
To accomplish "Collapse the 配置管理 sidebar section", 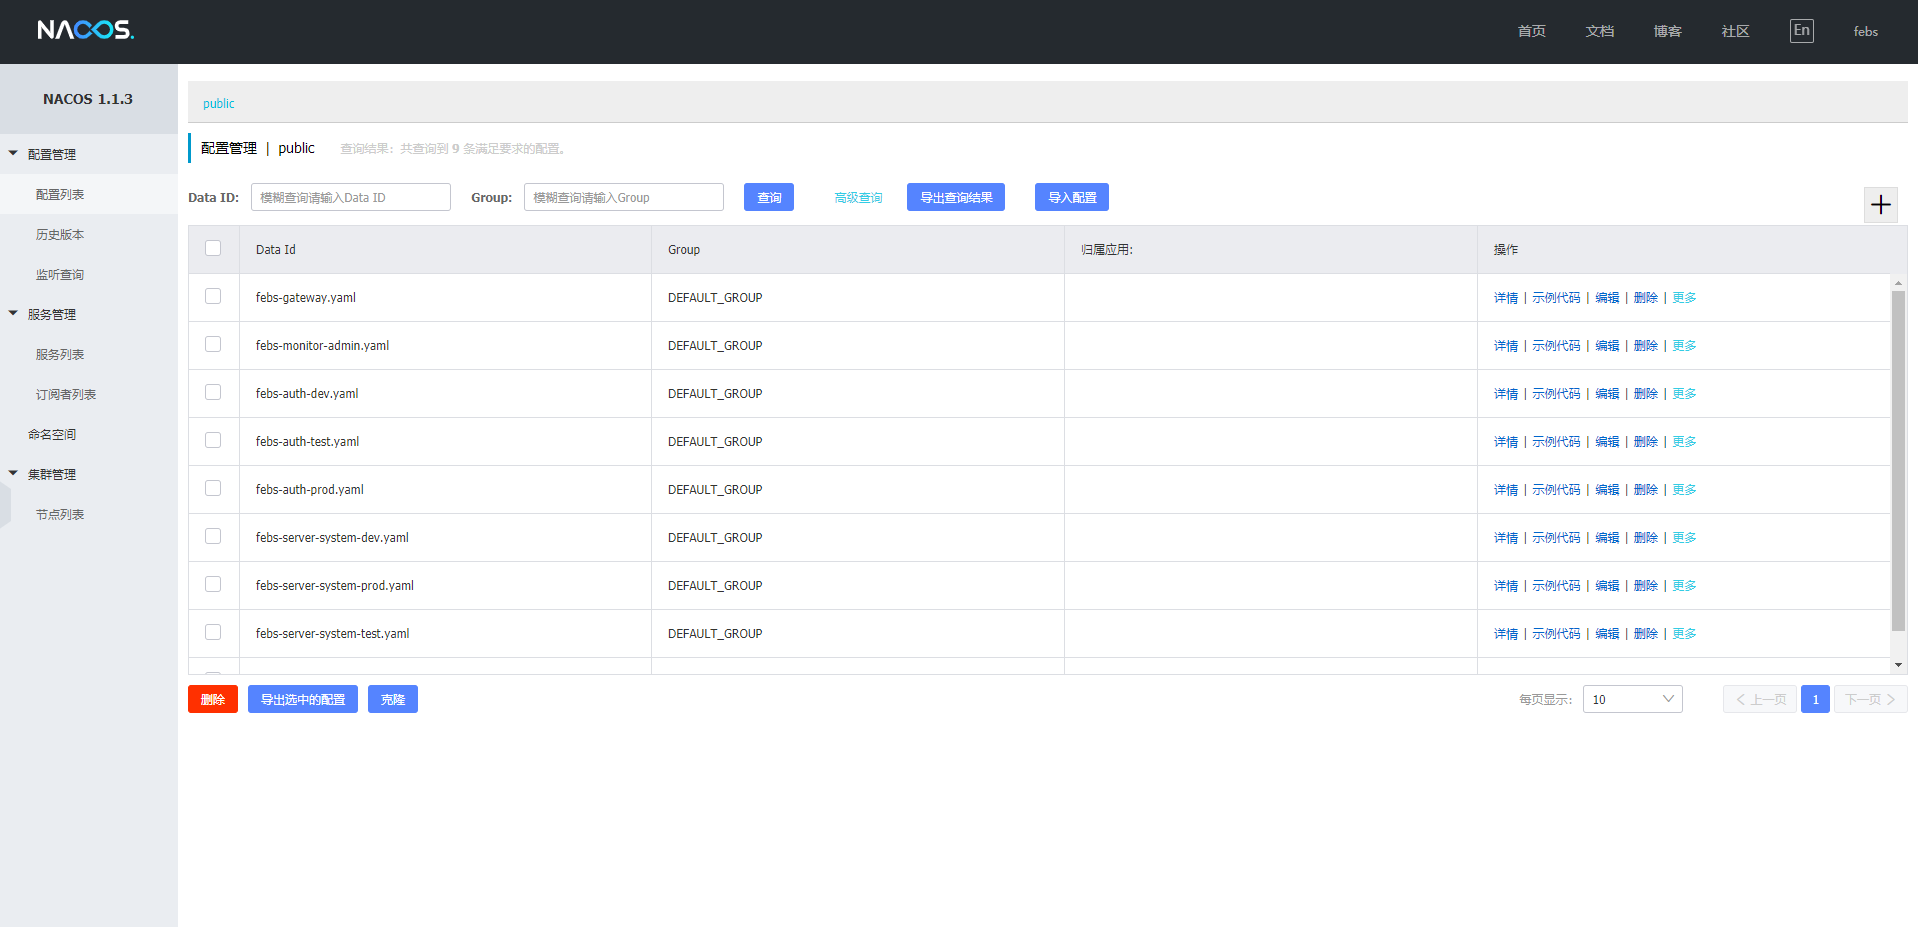I will coord(50,153).
